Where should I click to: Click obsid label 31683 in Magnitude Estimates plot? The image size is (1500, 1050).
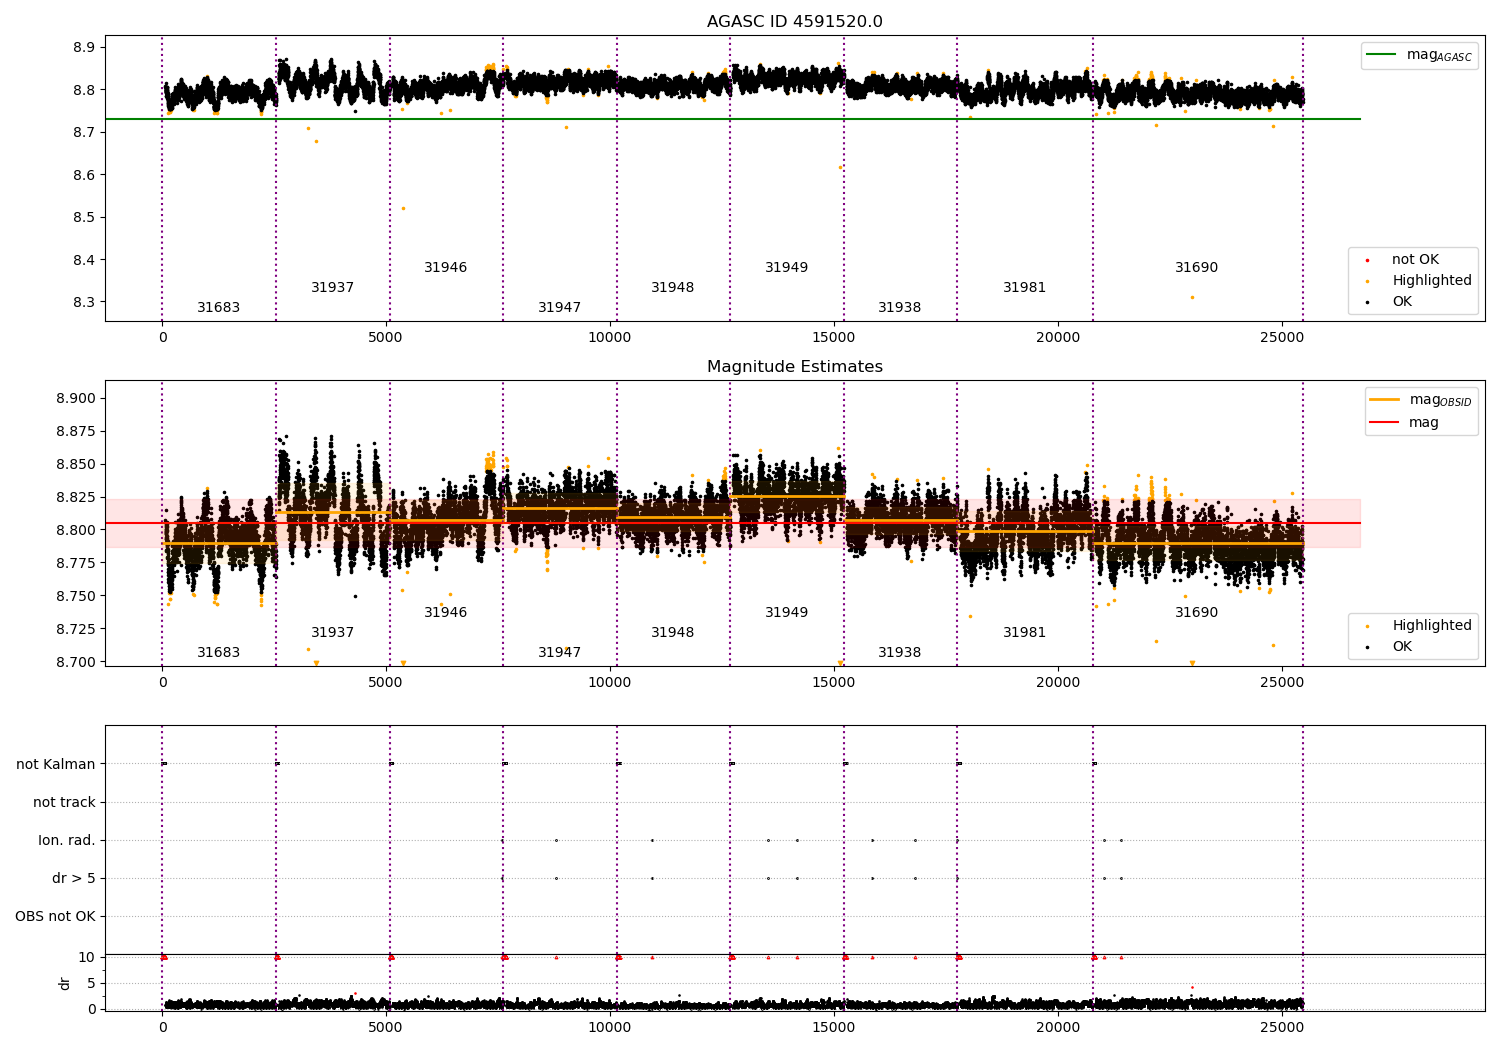218,653
